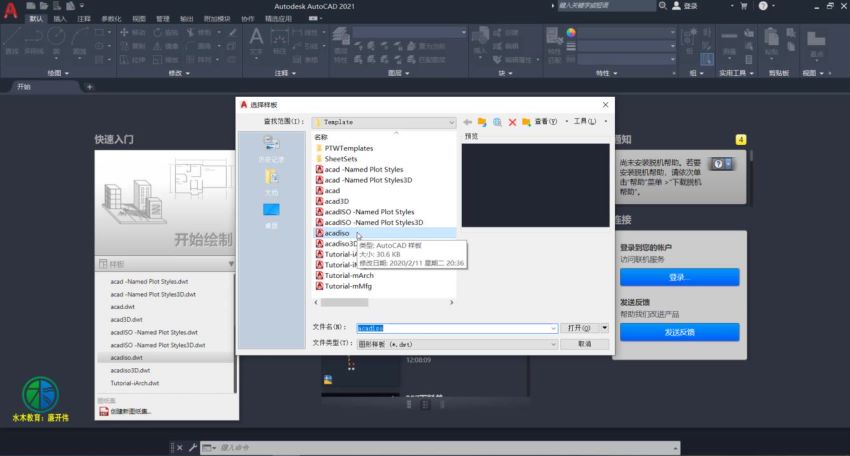
Task: Expand the quick access toolbar customize arrow
Action: click(82, 6)
